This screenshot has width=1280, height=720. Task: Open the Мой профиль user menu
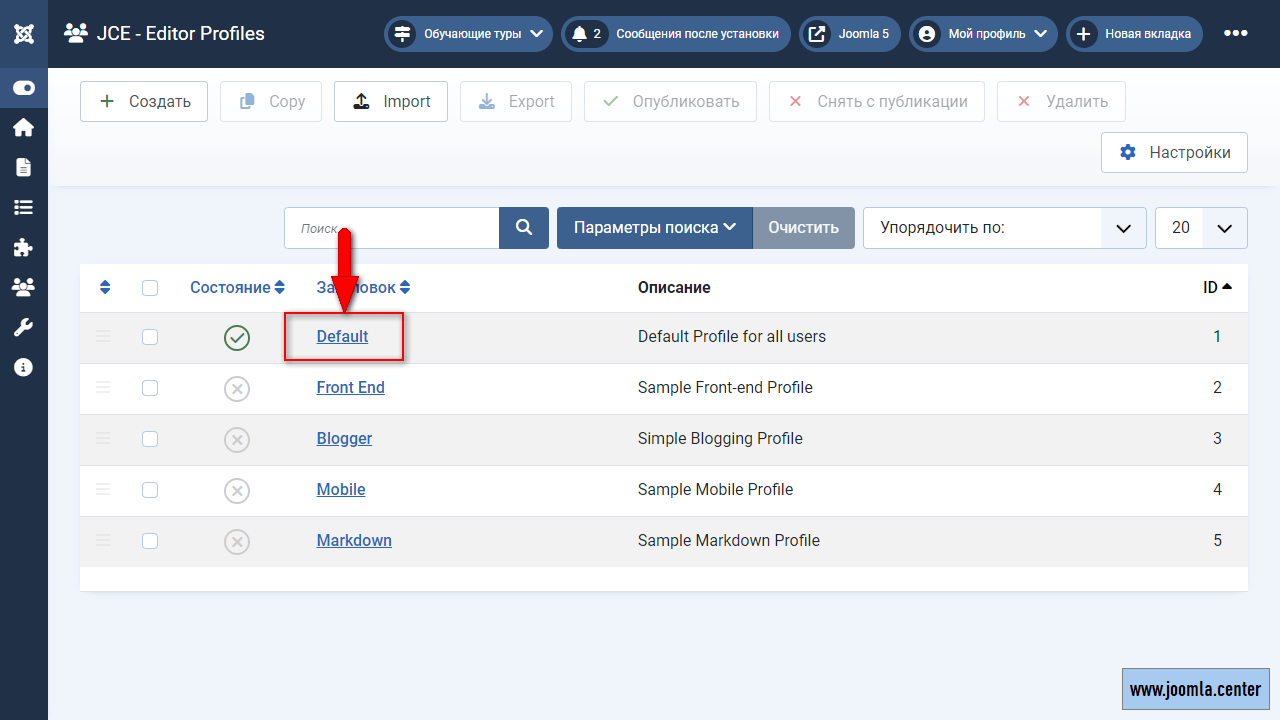(983, 34)
